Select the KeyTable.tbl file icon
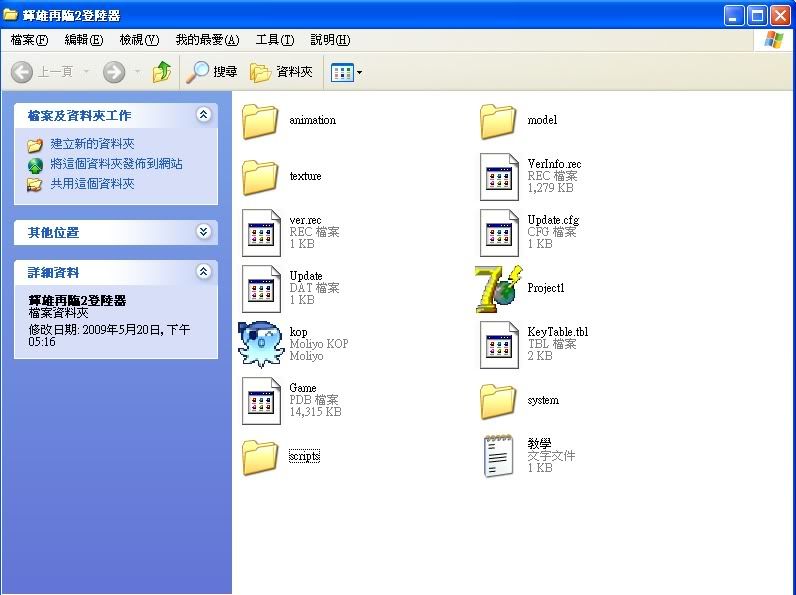796x595 pixels. tap(498, 345)
